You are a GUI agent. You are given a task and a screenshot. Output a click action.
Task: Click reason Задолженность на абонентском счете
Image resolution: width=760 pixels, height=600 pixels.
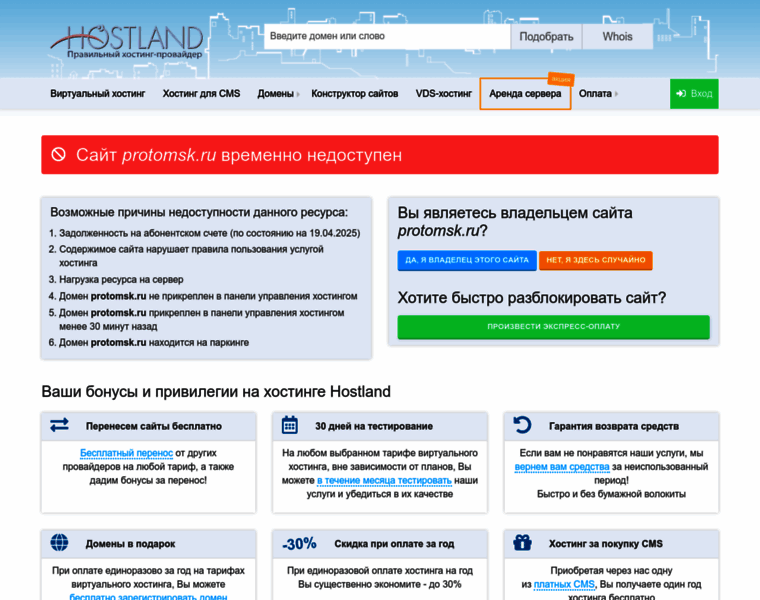[x=209, y=233]
